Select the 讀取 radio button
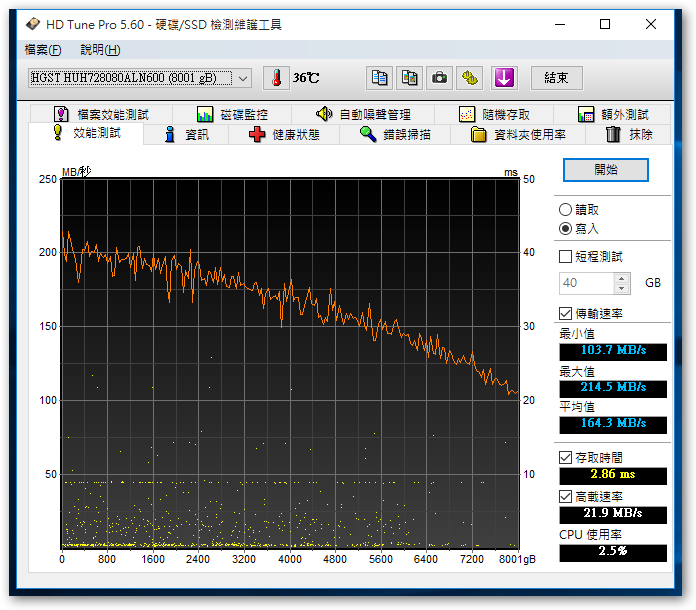696x610 pixels. (x=566, y=210)
